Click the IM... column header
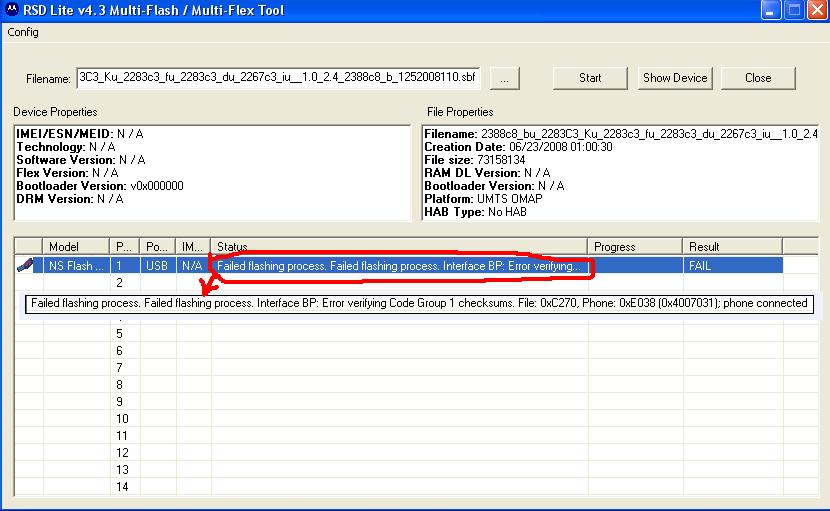 [193, 246]
